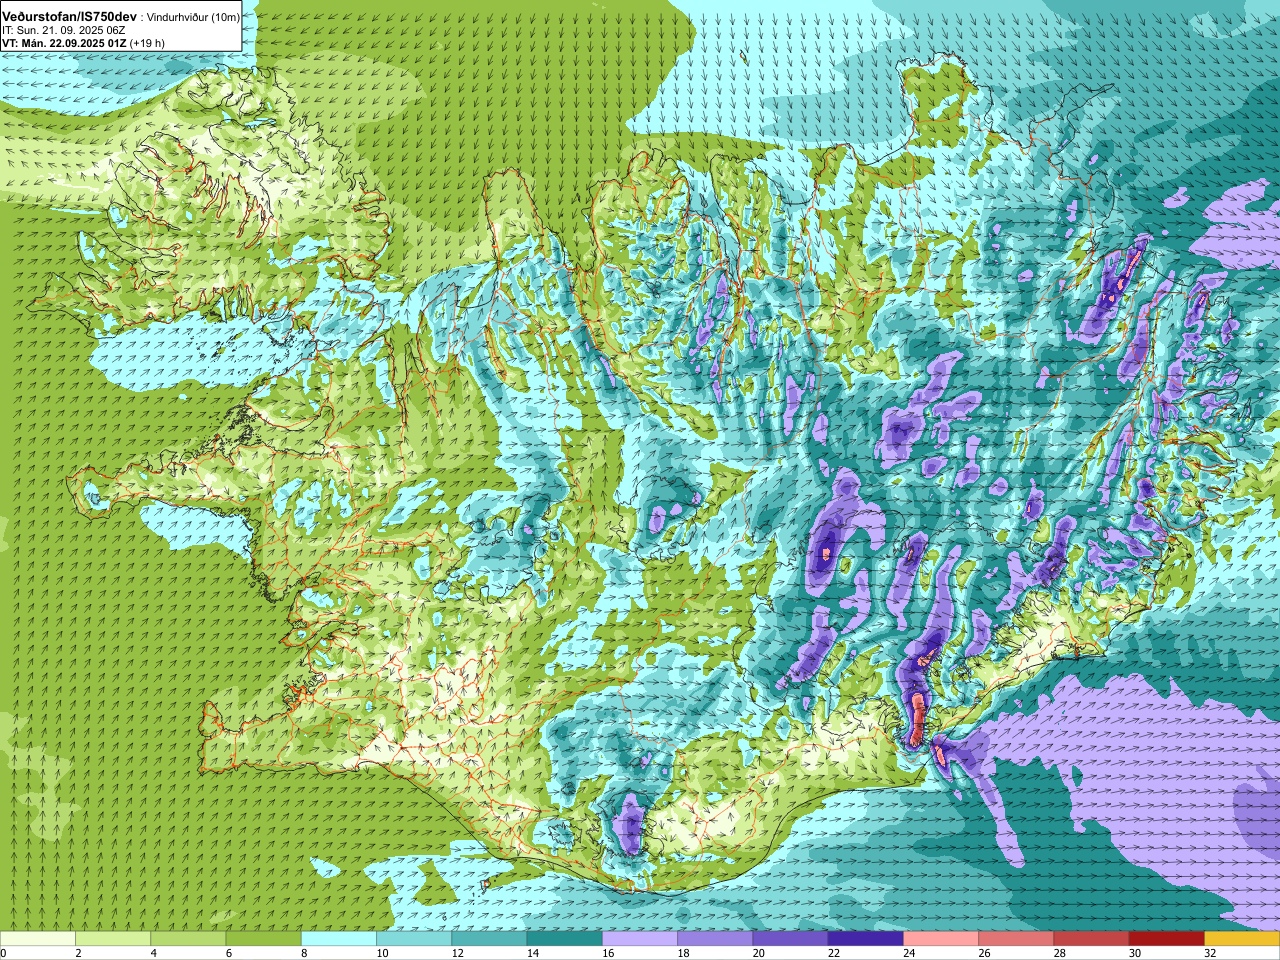Viewport: 1280px width, 960px height.
Task: Click the 'Vindurhviður (10m)' parameter label
Action: coord(193,18)
